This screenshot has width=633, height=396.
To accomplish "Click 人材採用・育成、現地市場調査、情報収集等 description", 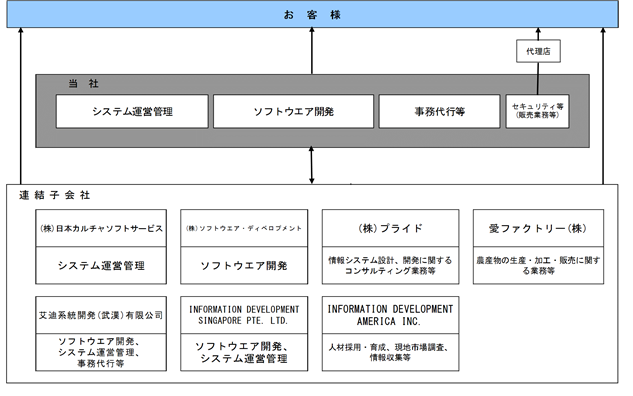I will [390, 352].
